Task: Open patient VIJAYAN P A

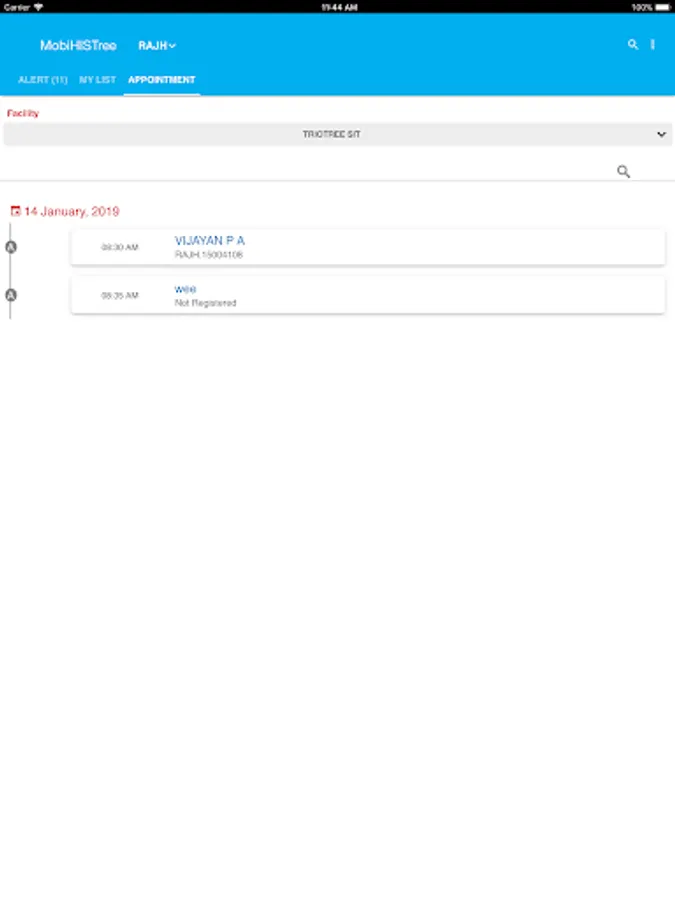Action: (210, 240)
